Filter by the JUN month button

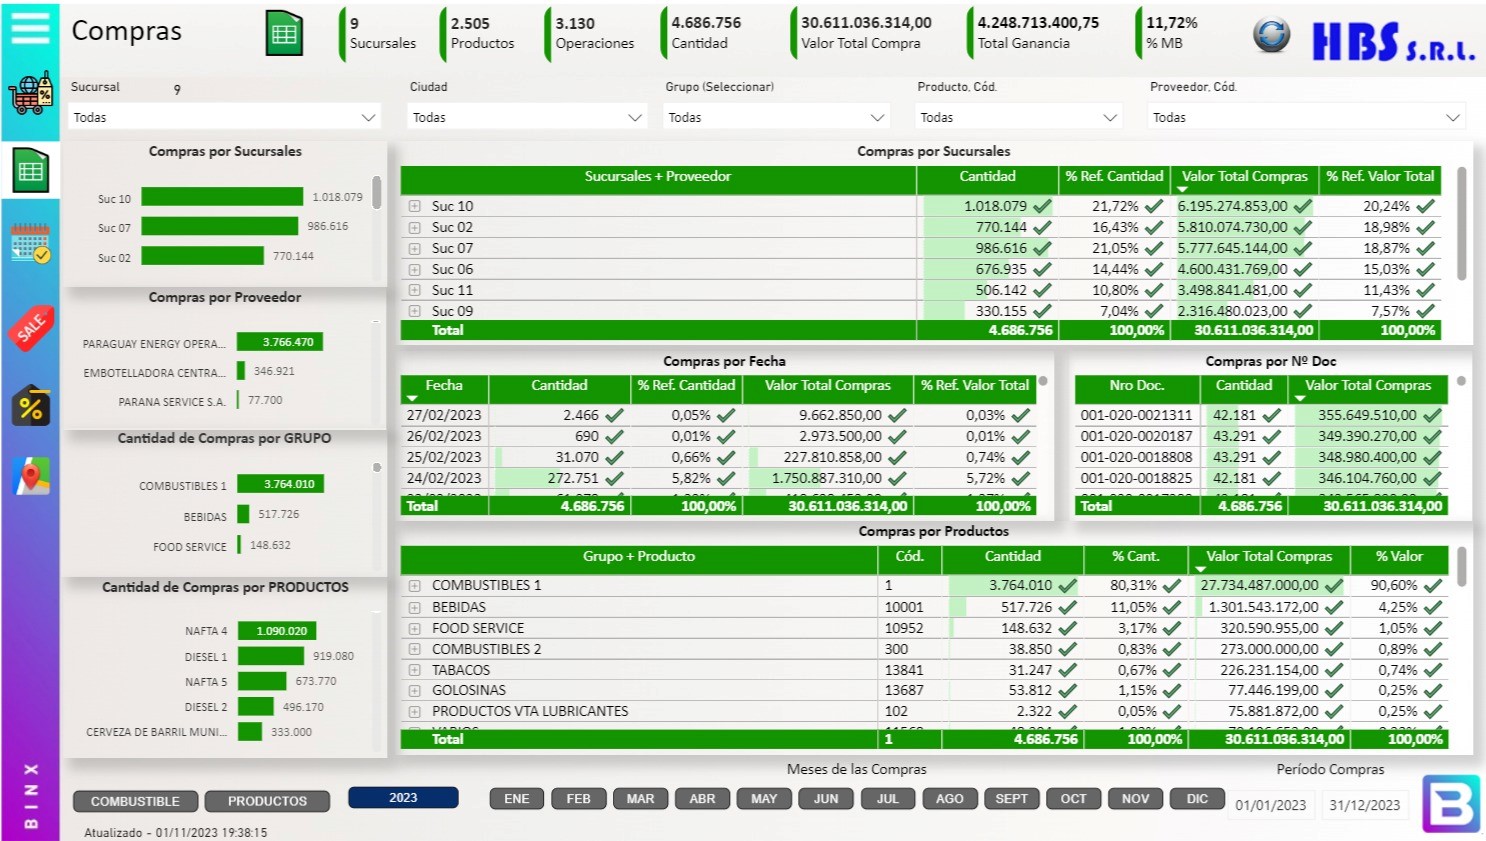point(826,798)
